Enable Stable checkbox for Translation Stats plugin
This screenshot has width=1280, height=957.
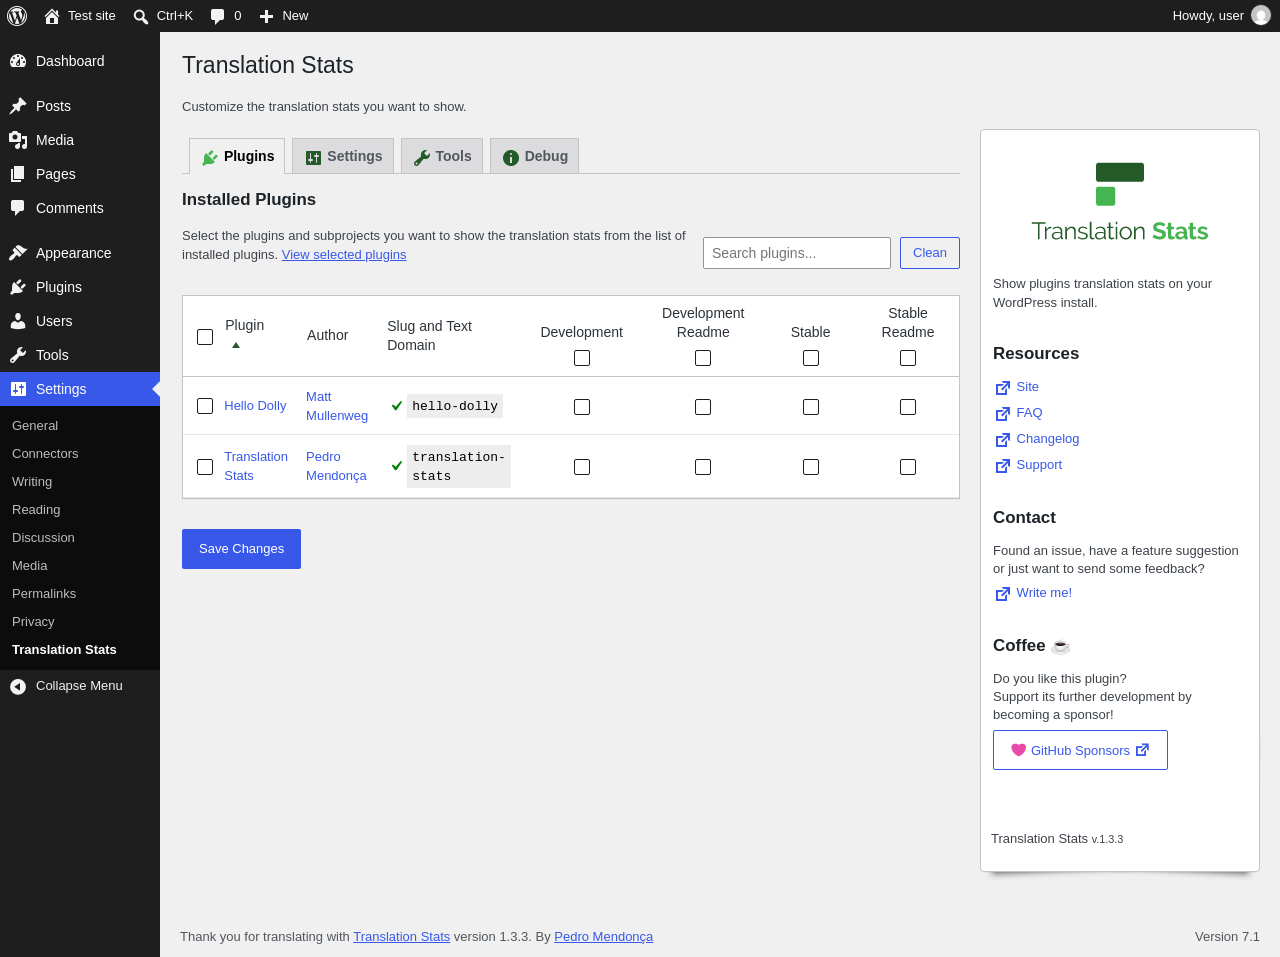tap(811, 467)
